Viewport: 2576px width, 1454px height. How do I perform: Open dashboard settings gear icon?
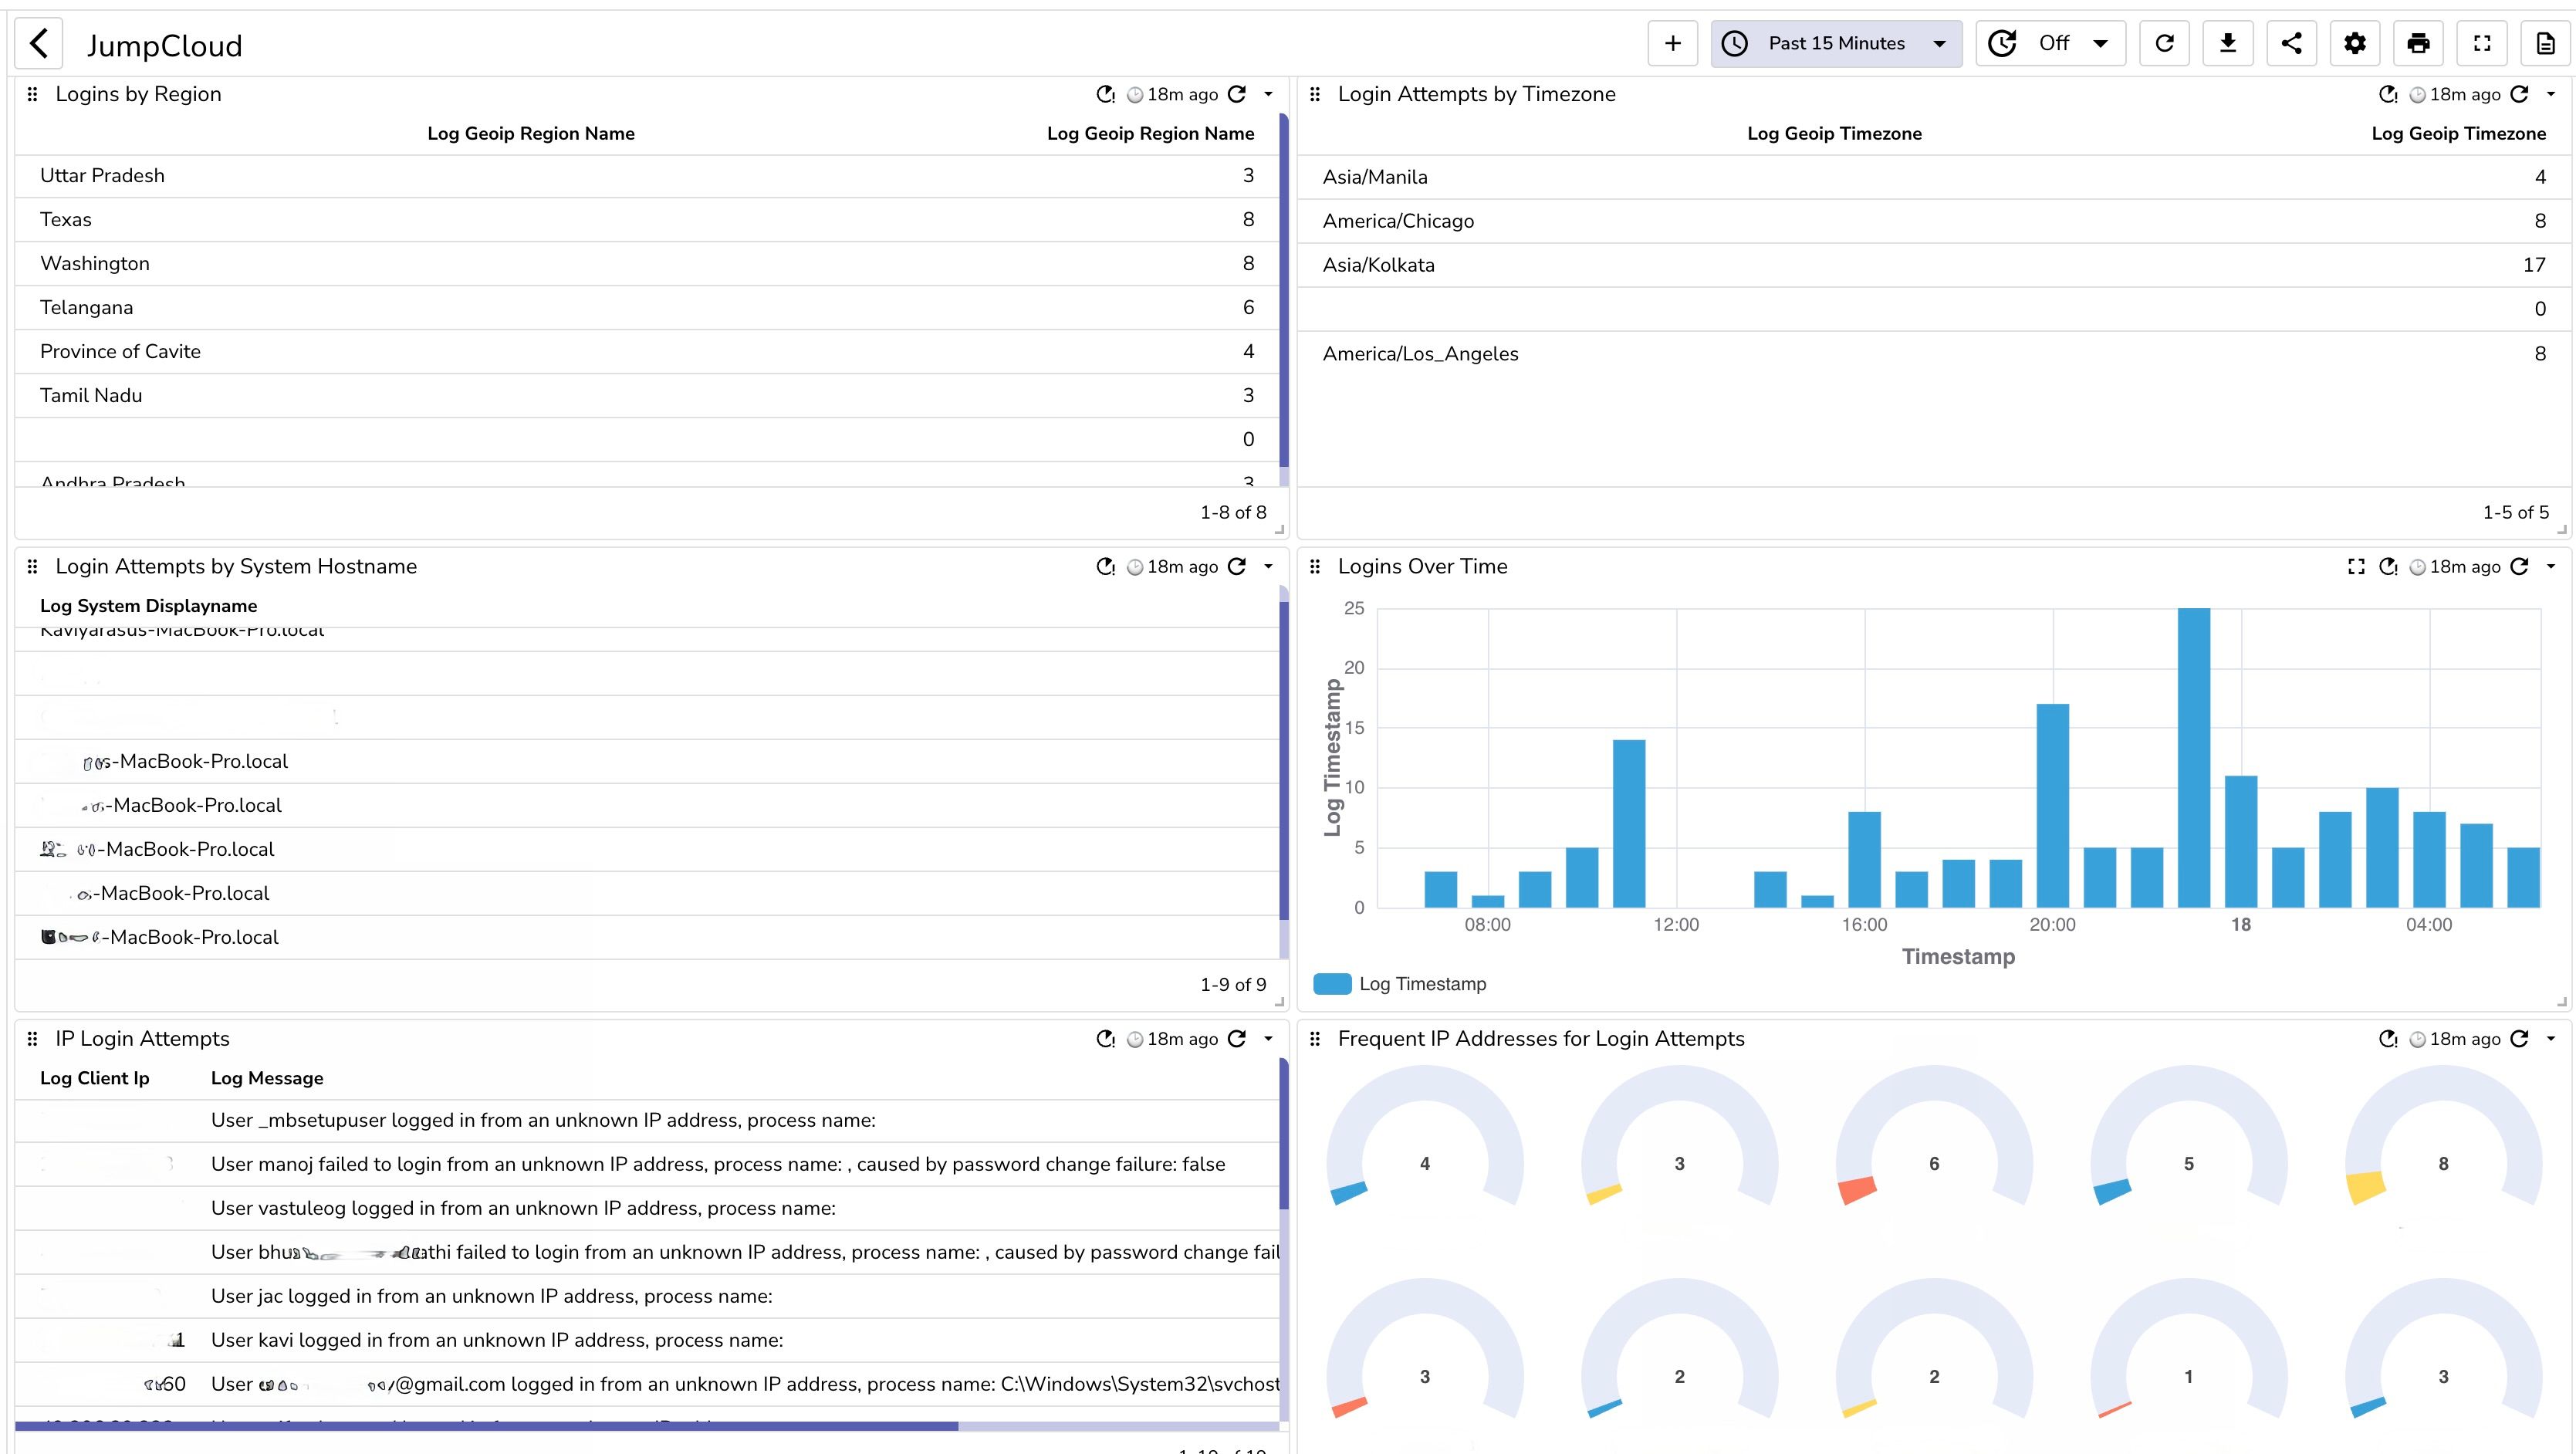point(2354,43)
